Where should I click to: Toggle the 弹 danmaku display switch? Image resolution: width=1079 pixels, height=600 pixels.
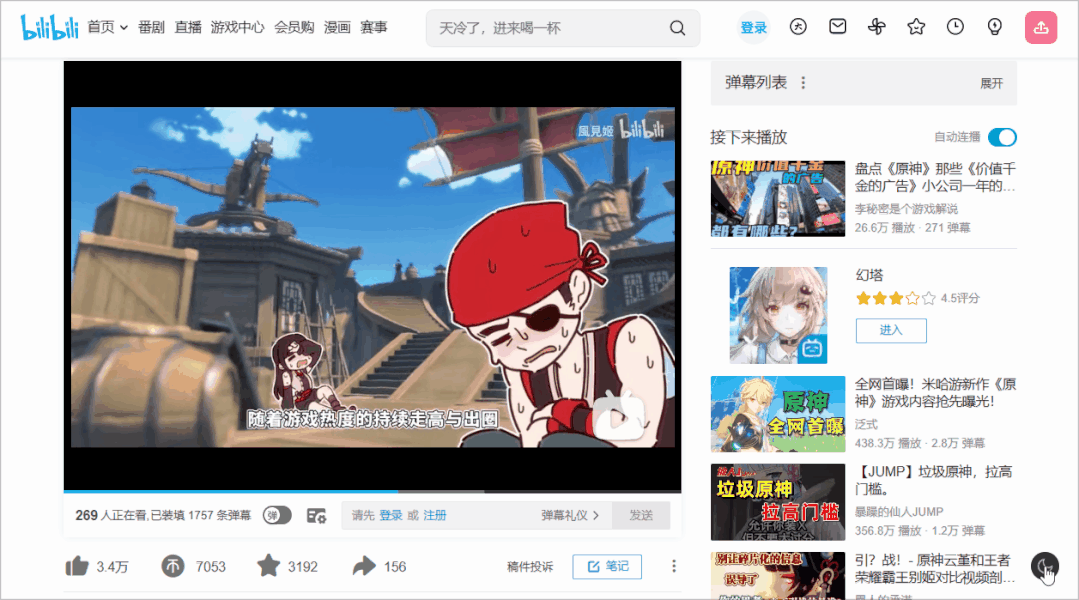coord(277,515)
